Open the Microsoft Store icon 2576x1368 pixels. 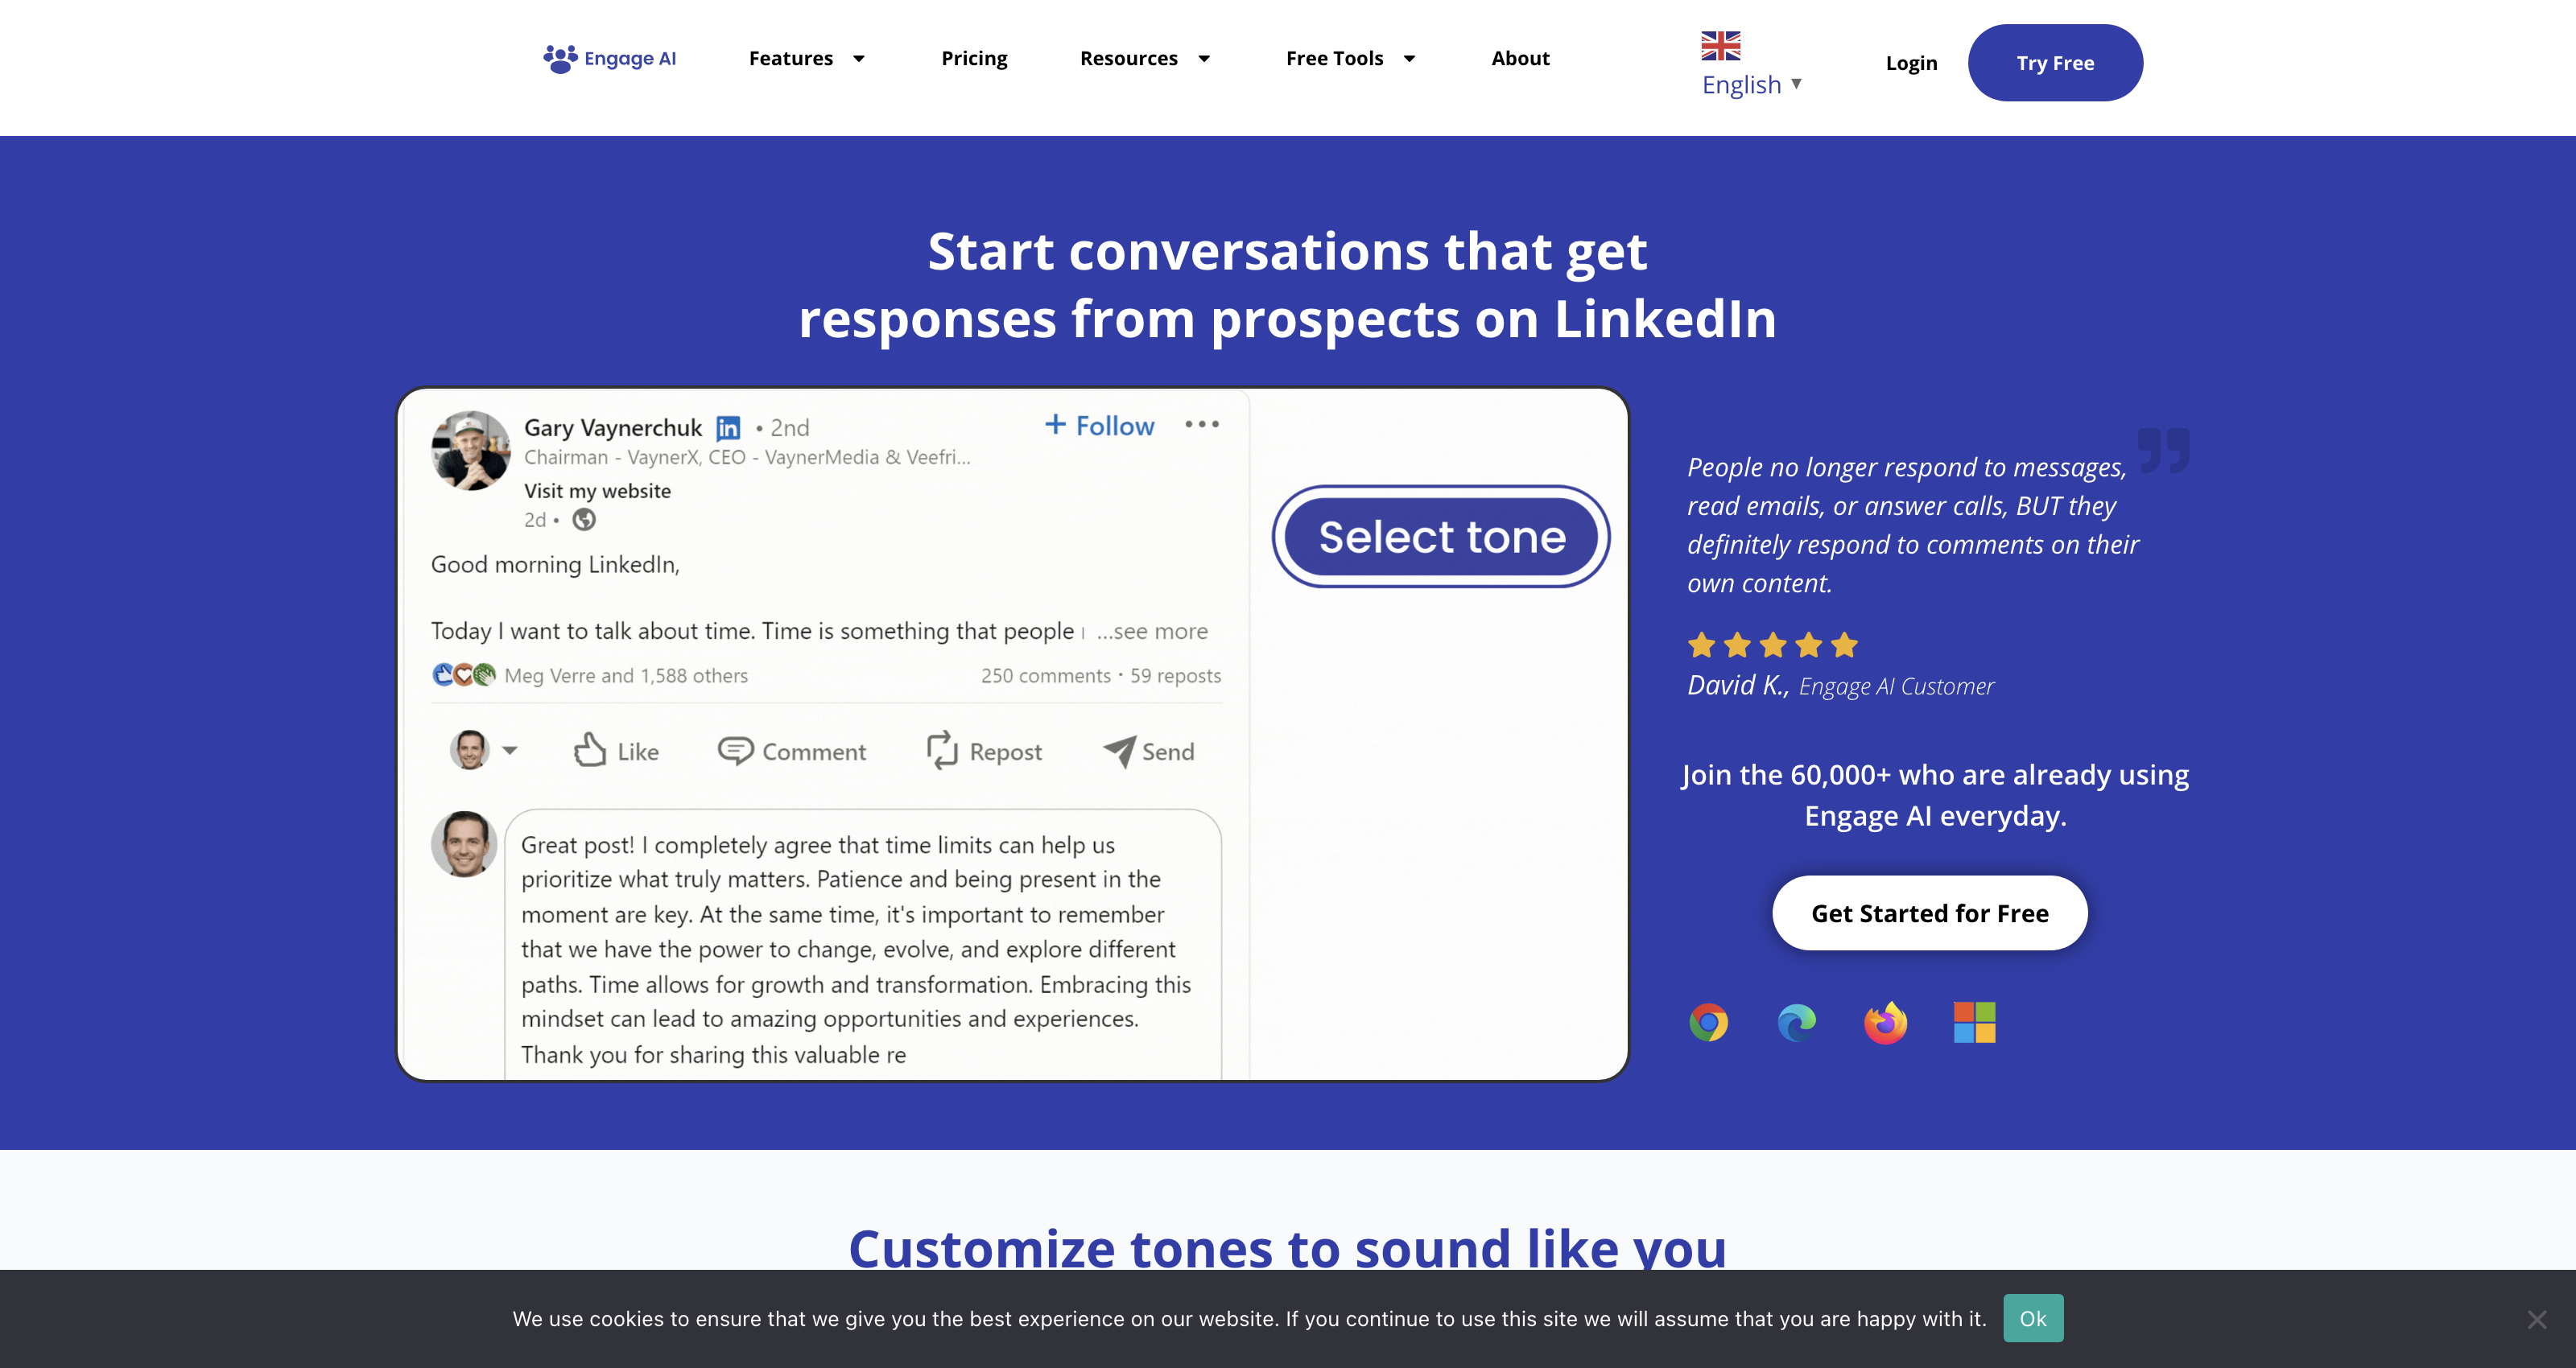[x=1974, y=1022]
